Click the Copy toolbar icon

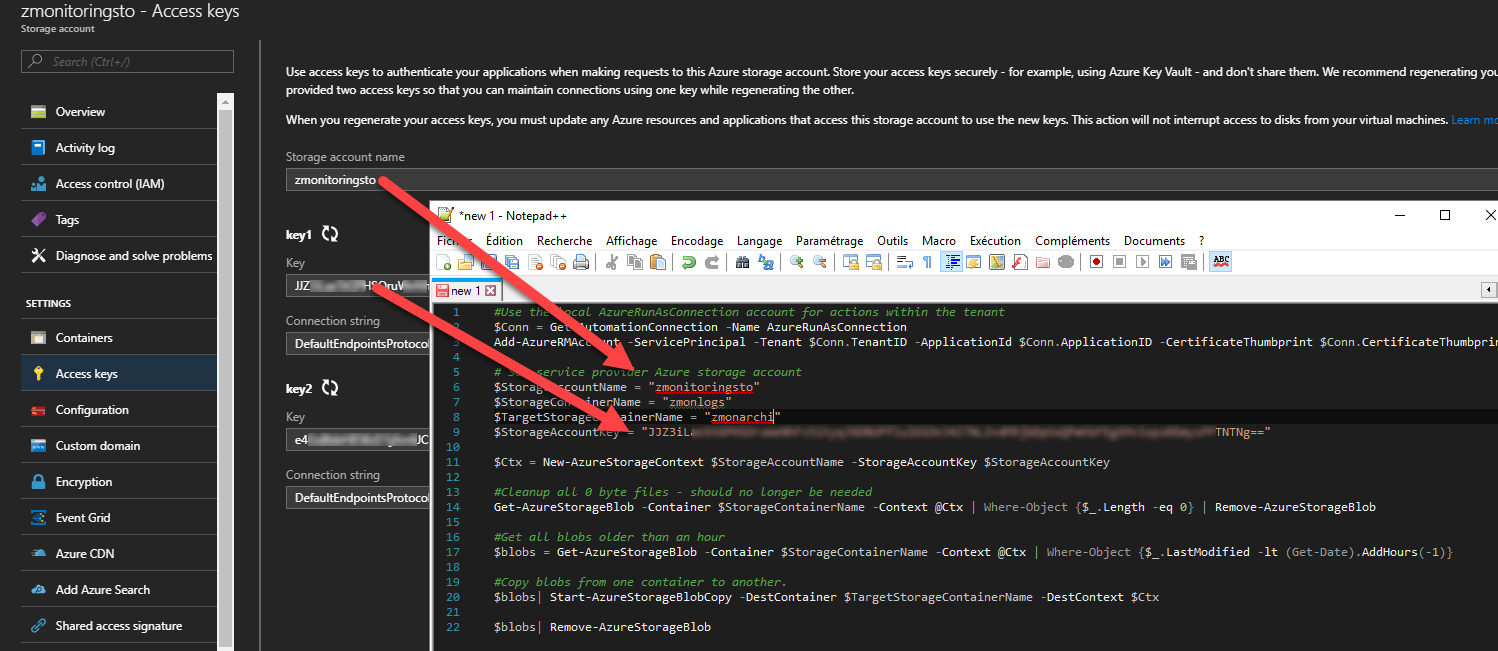[x=634, y=262]
